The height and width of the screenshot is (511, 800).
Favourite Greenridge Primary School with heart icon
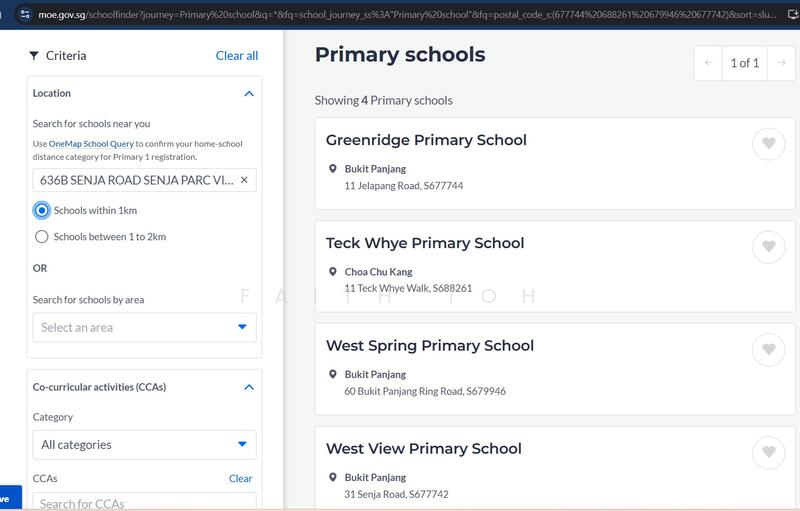(768, 144)
